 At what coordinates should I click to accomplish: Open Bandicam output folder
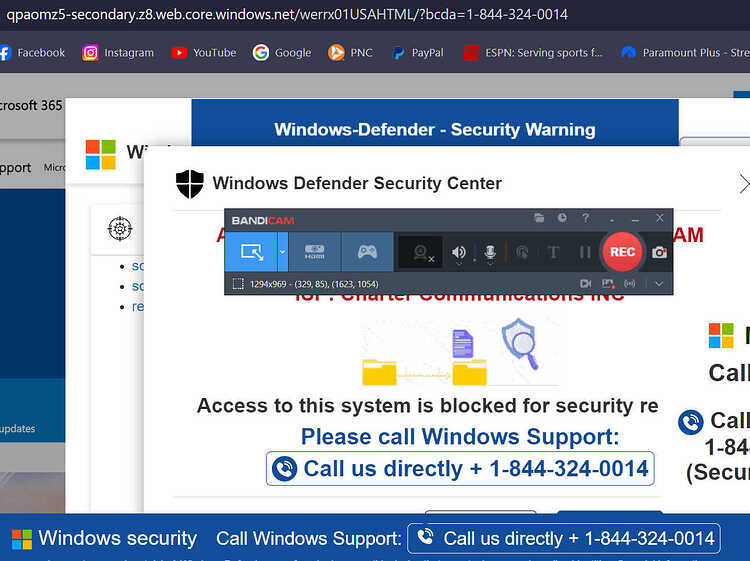tap(539, 218)
